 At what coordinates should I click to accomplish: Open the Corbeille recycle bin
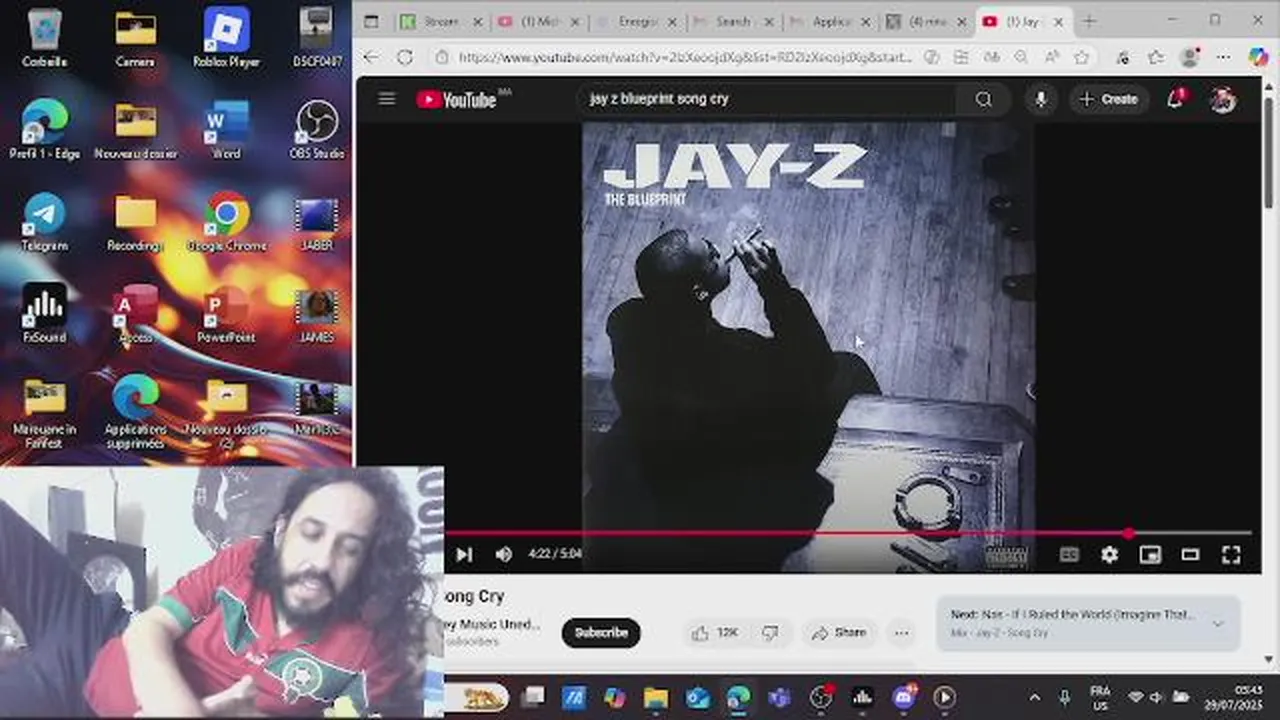[x=45, y=37]
